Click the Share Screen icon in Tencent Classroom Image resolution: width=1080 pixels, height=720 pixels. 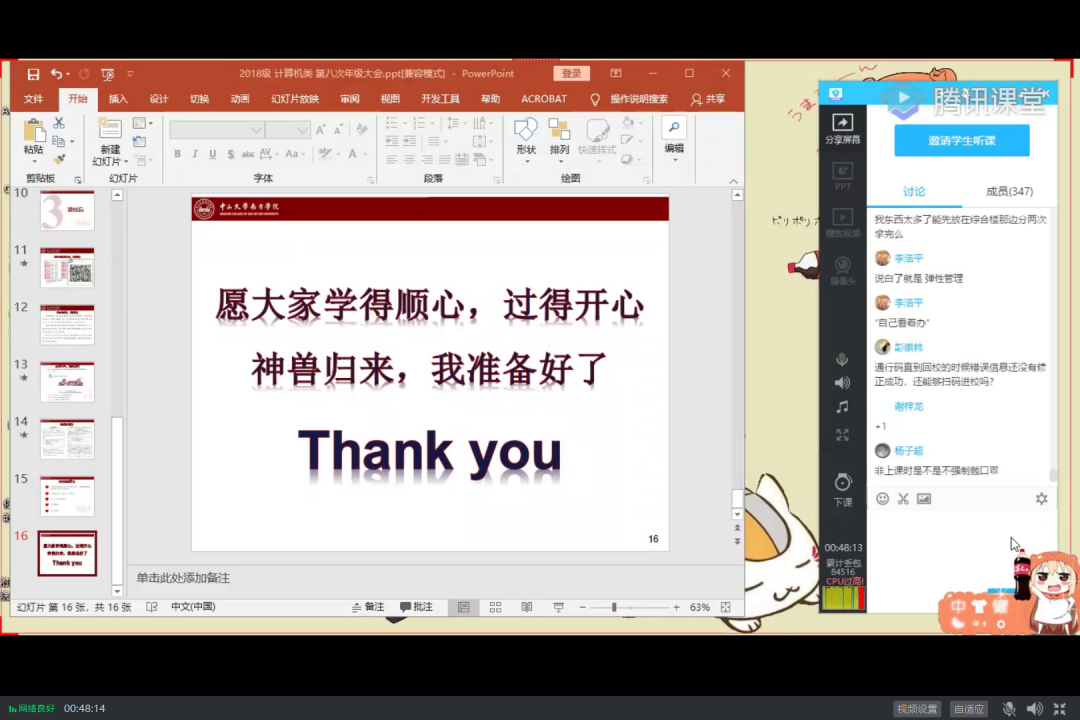click(842, 126)
